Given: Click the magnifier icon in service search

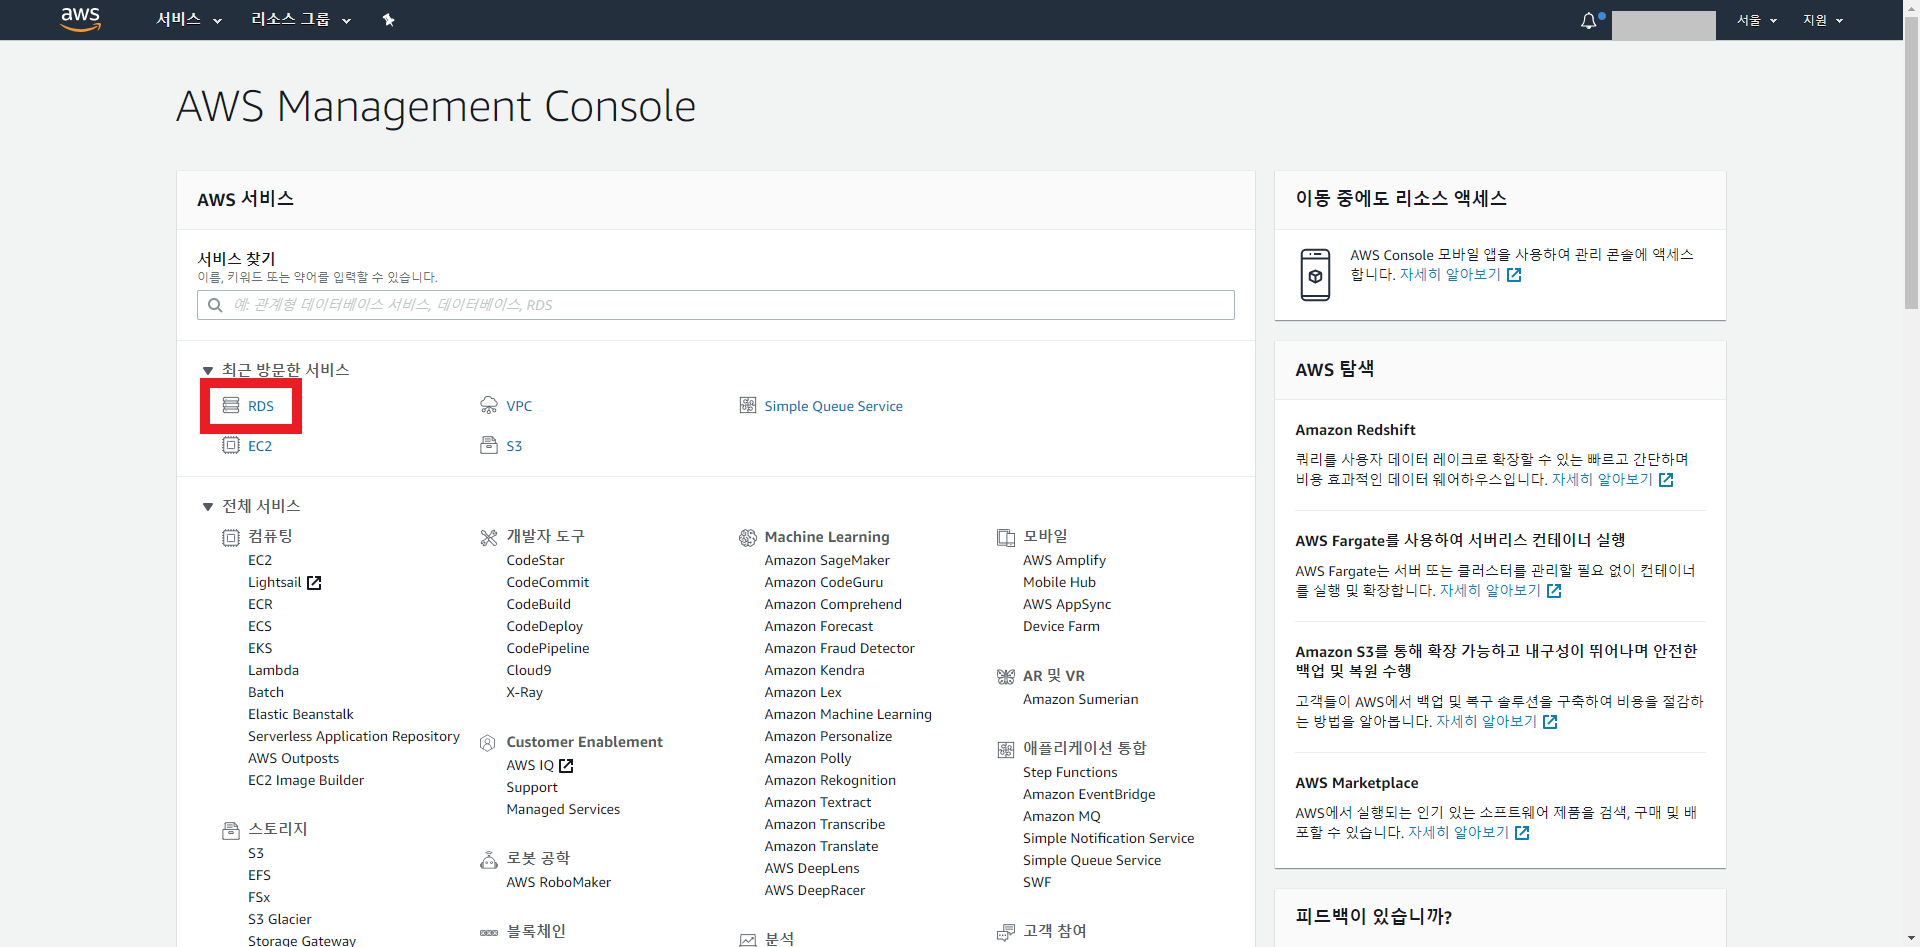Looking at the screenshot, I should click(x=215, y=305).
